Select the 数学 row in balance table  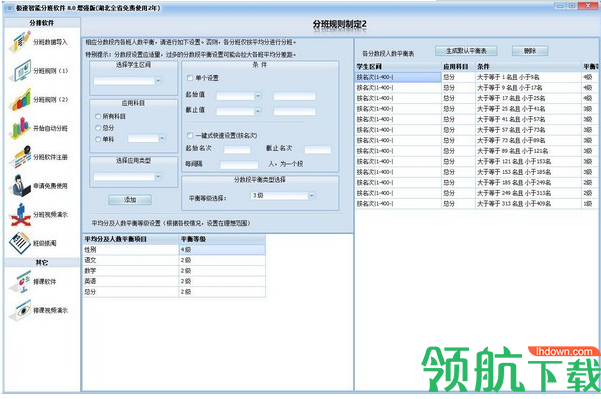174,271
